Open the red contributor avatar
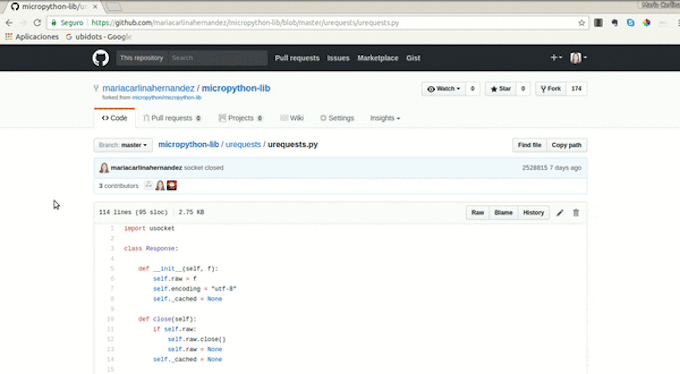The height and width of the screenshot is (374, 680). 172,185
